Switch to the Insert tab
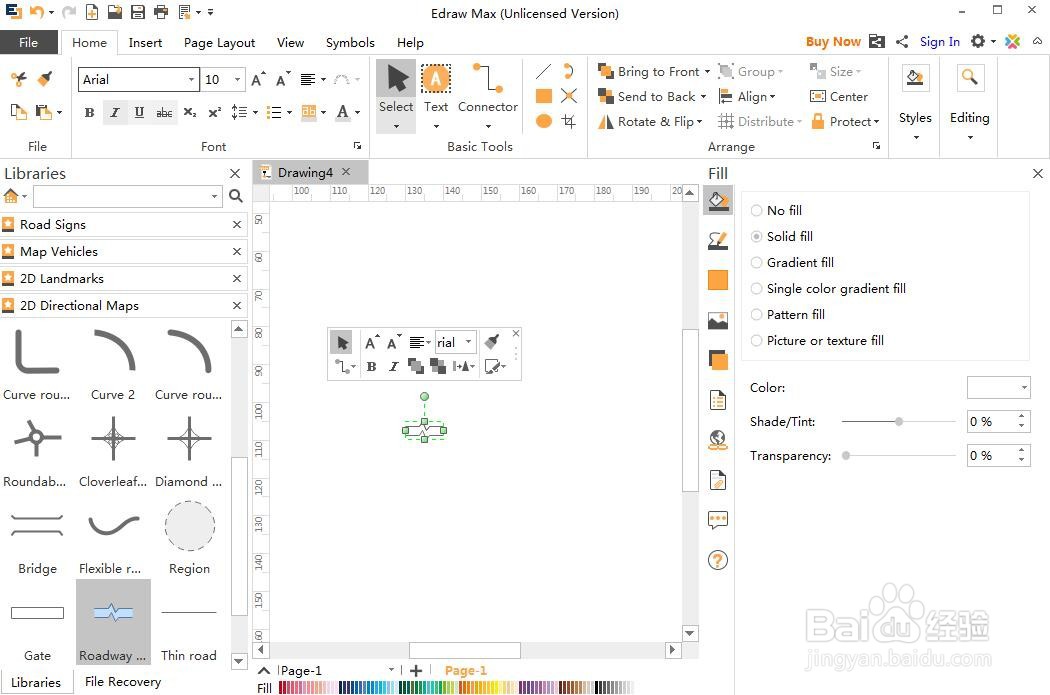The width and height of the screenshot is (1050, 695). [145, 42]
